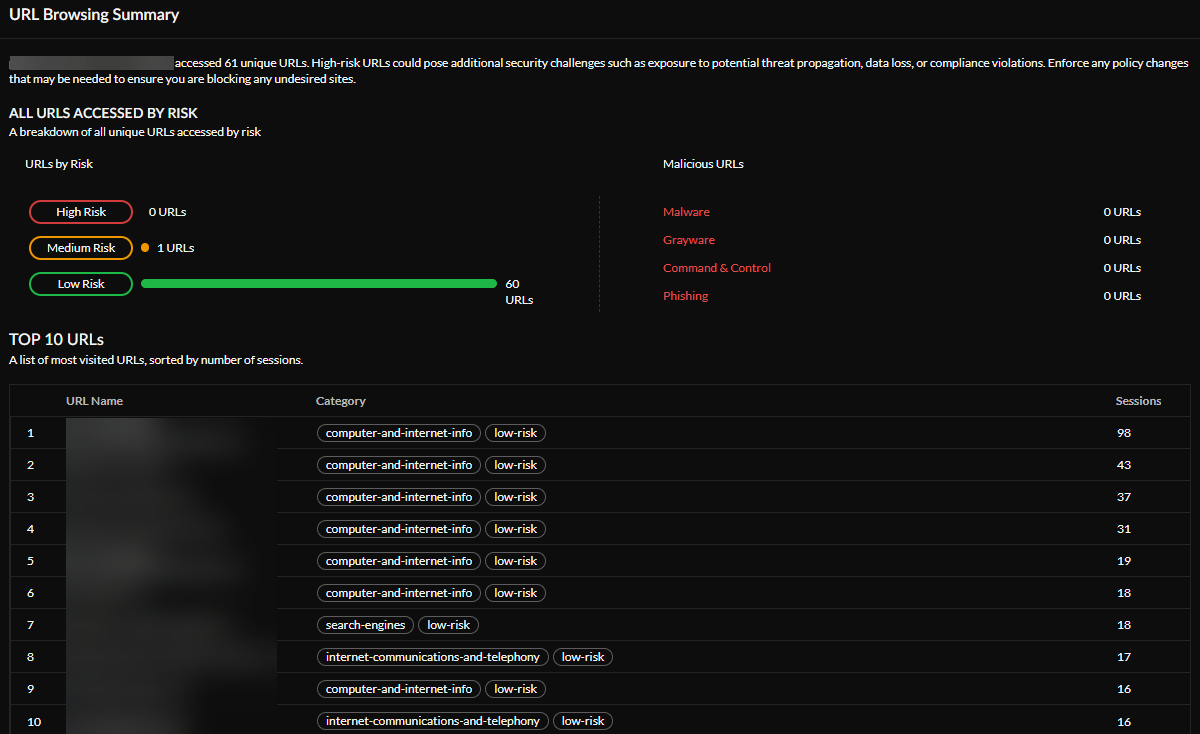
Task: Click the 0 URLs high risk count
Action: 167,212
